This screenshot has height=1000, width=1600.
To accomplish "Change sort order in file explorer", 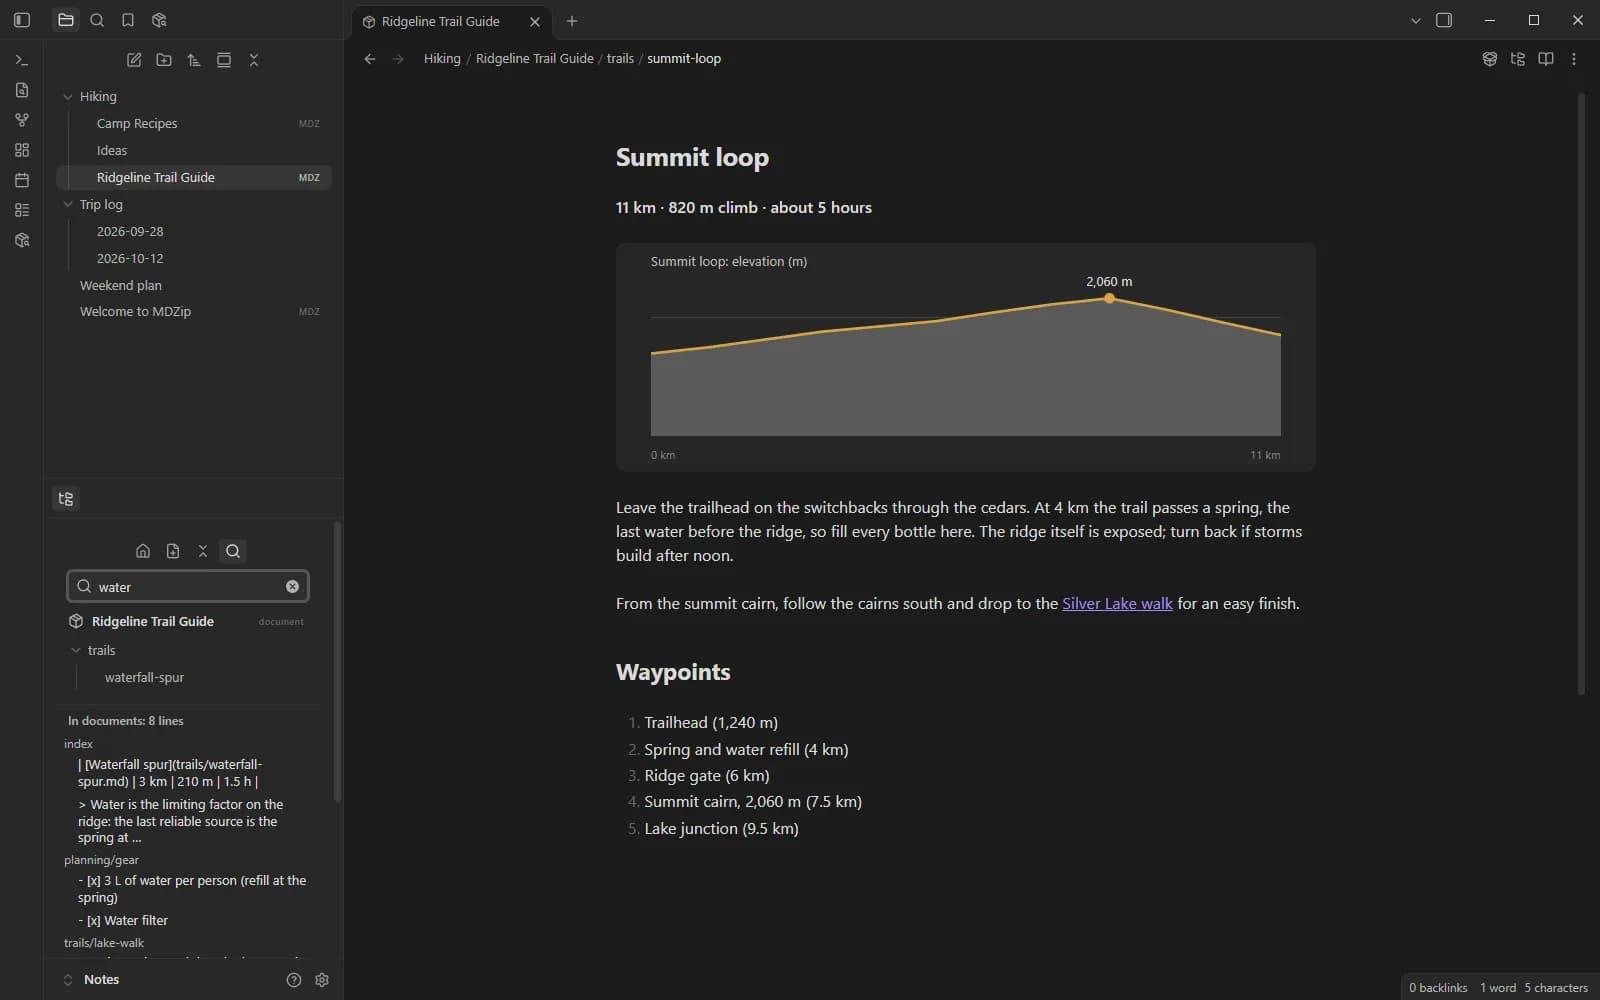I will tap(194, 60).
